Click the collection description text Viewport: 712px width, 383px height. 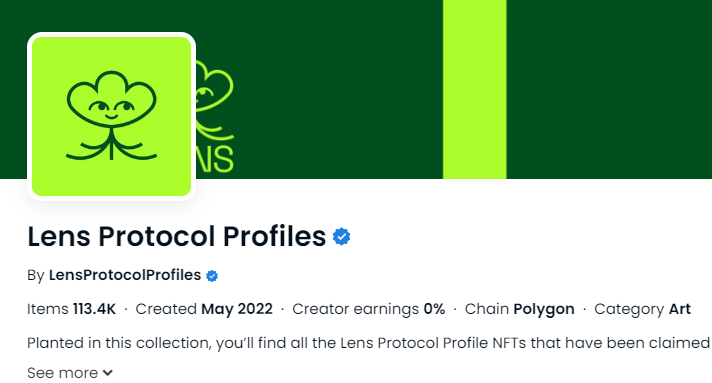tap(369, 343)
